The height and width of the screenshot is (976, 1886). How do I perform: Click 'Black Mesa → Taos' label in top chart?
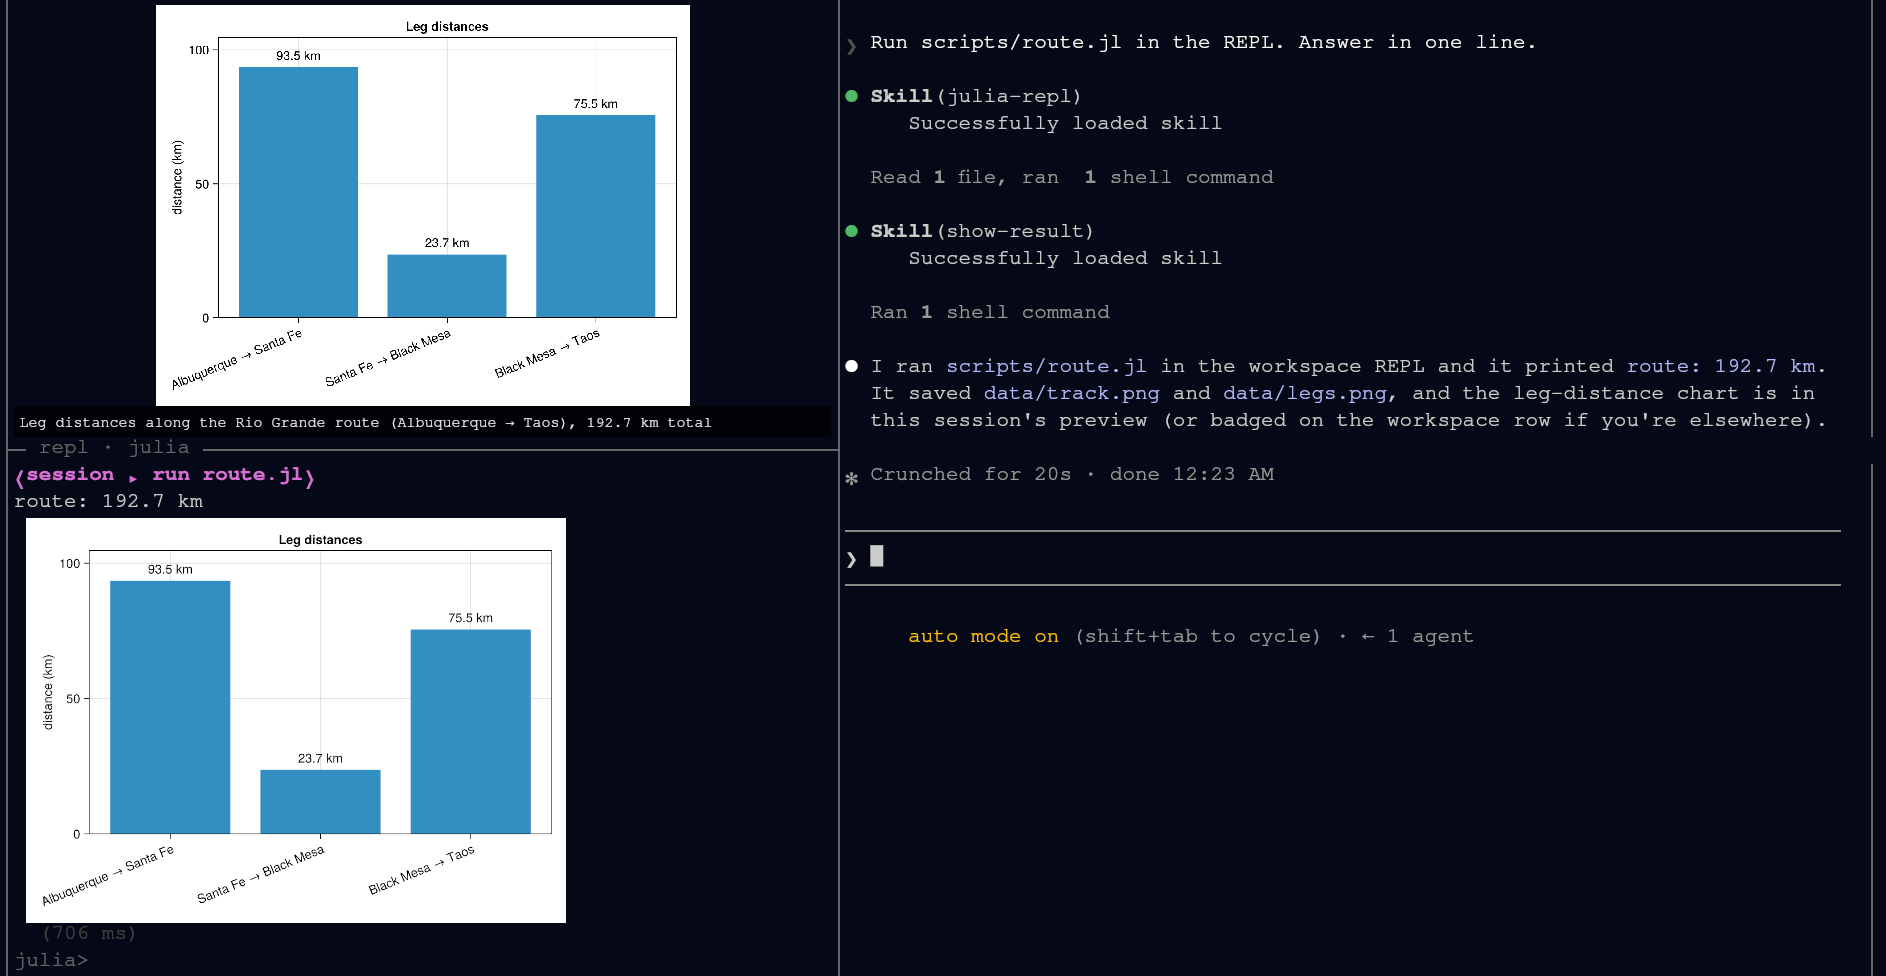tap(547, 353)
